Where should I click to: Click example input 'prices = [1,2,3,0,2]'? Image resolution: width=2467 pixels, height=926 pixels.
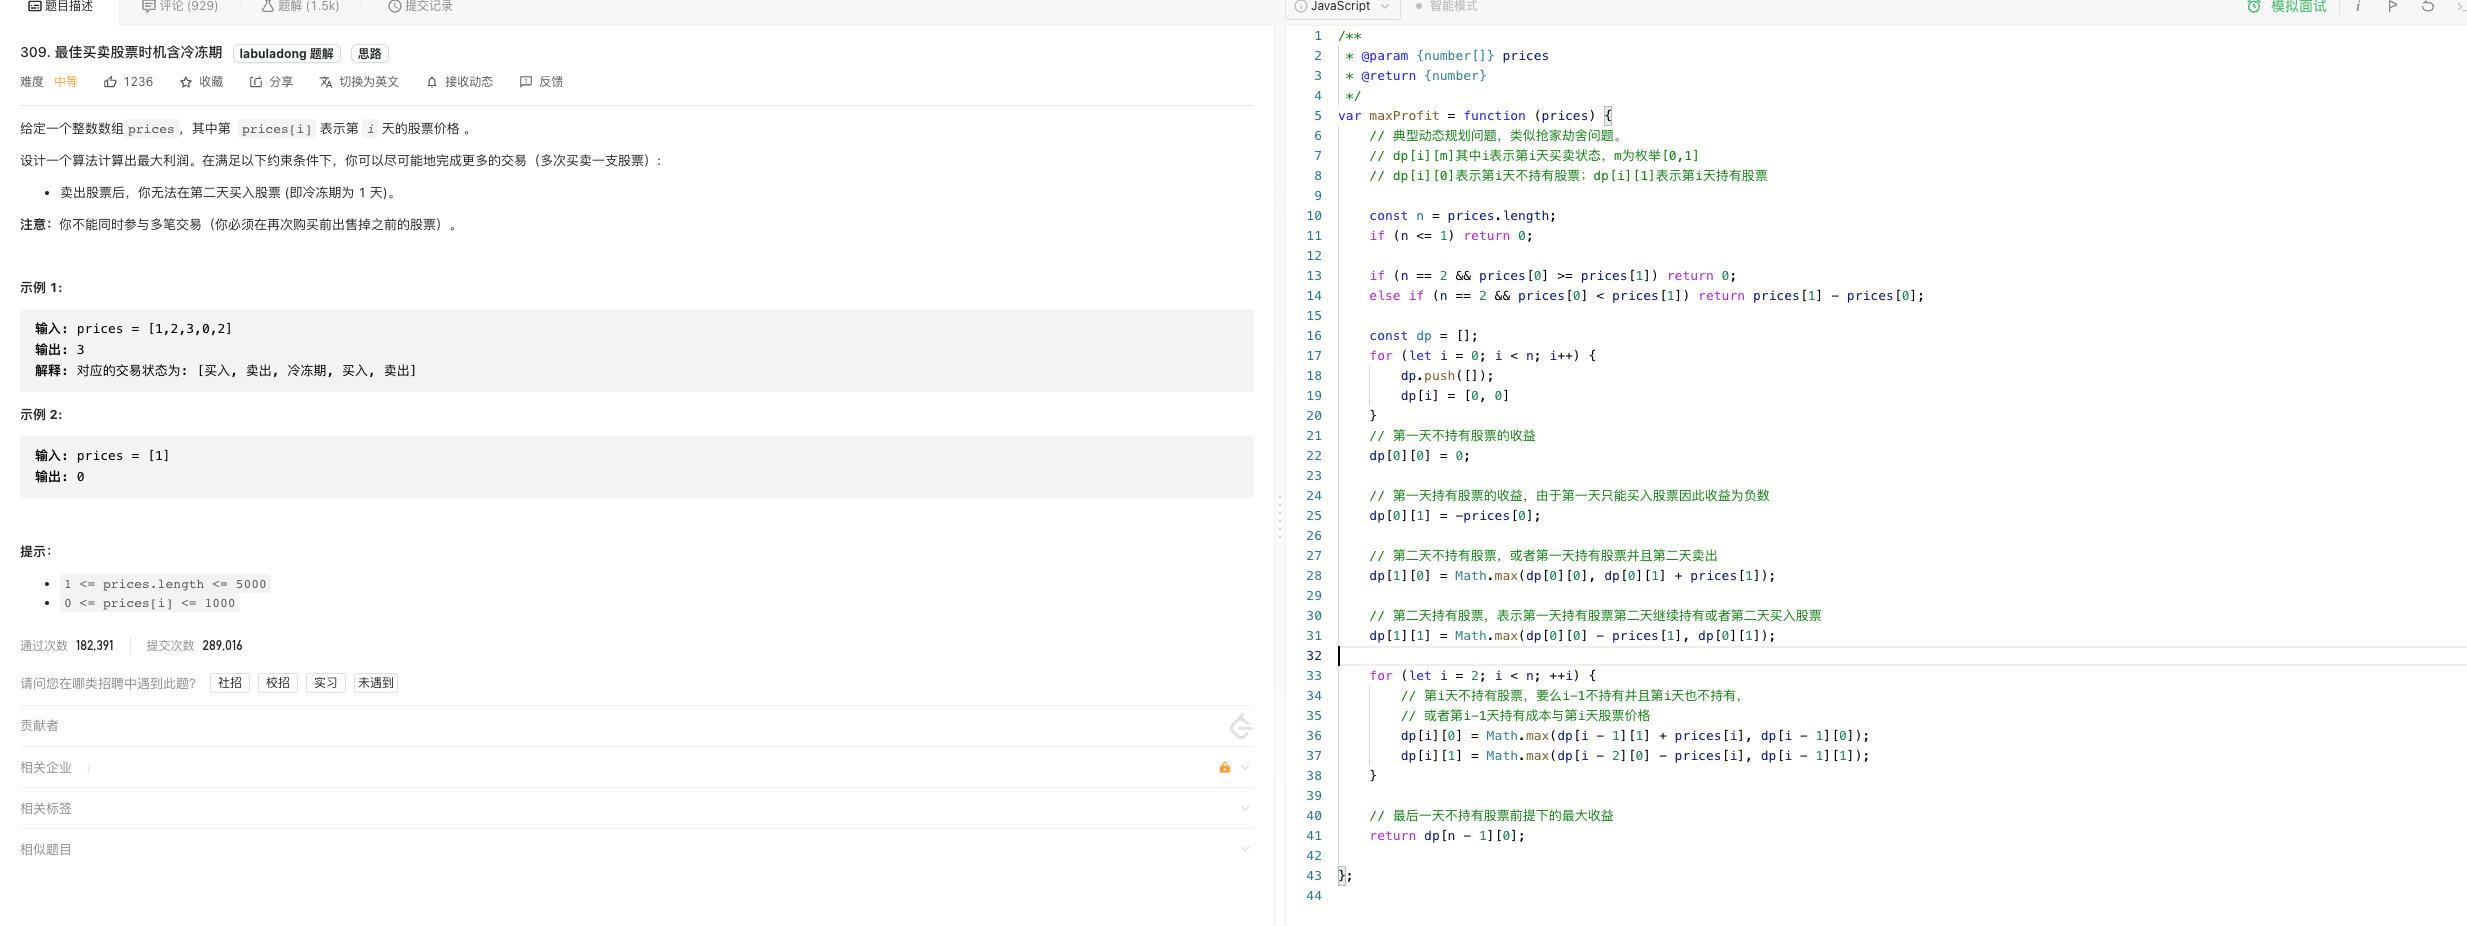click(154, 329)
